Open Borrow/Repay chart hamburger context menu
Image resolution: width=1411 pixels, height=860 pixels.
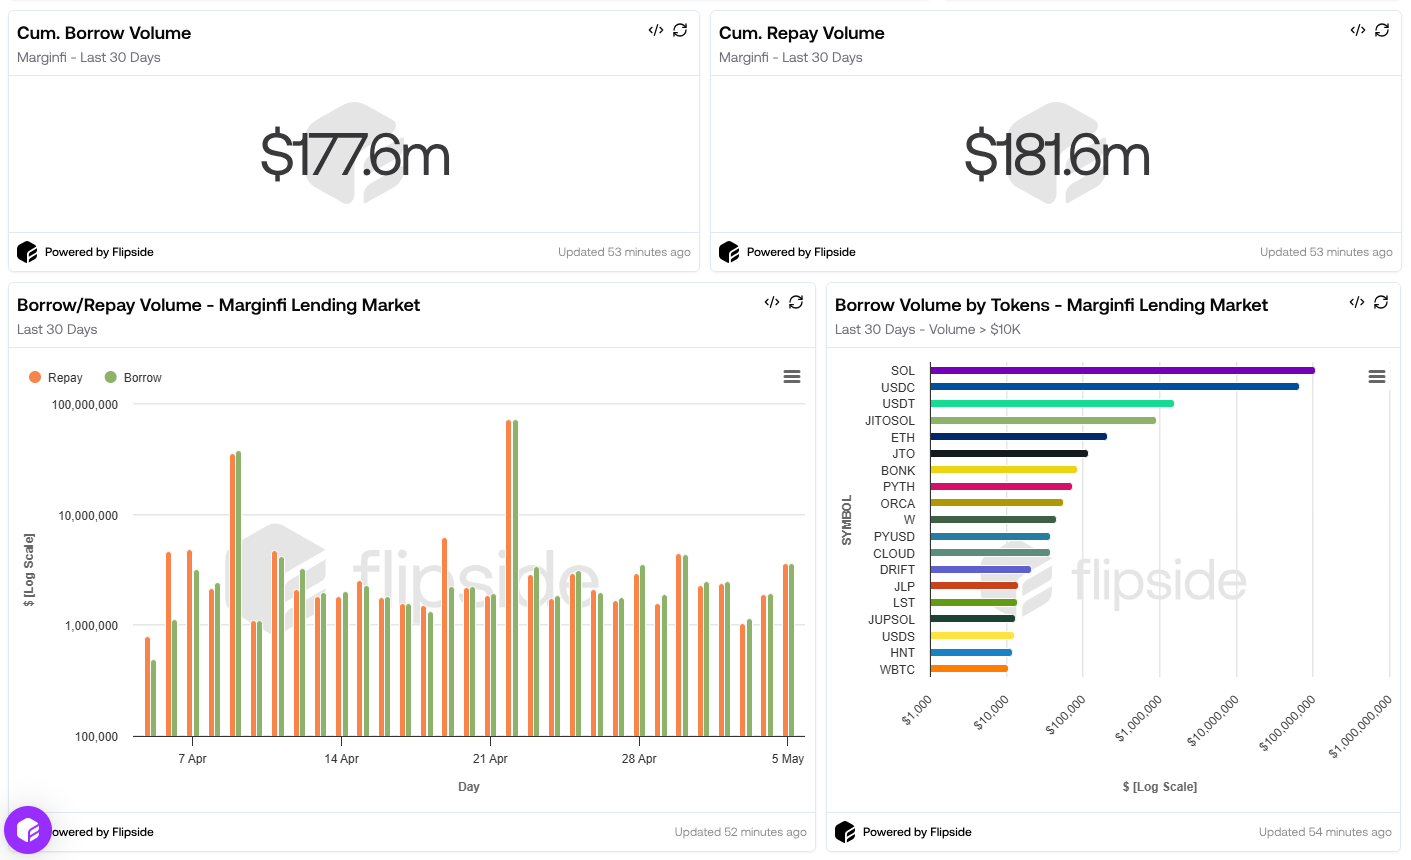792,377
